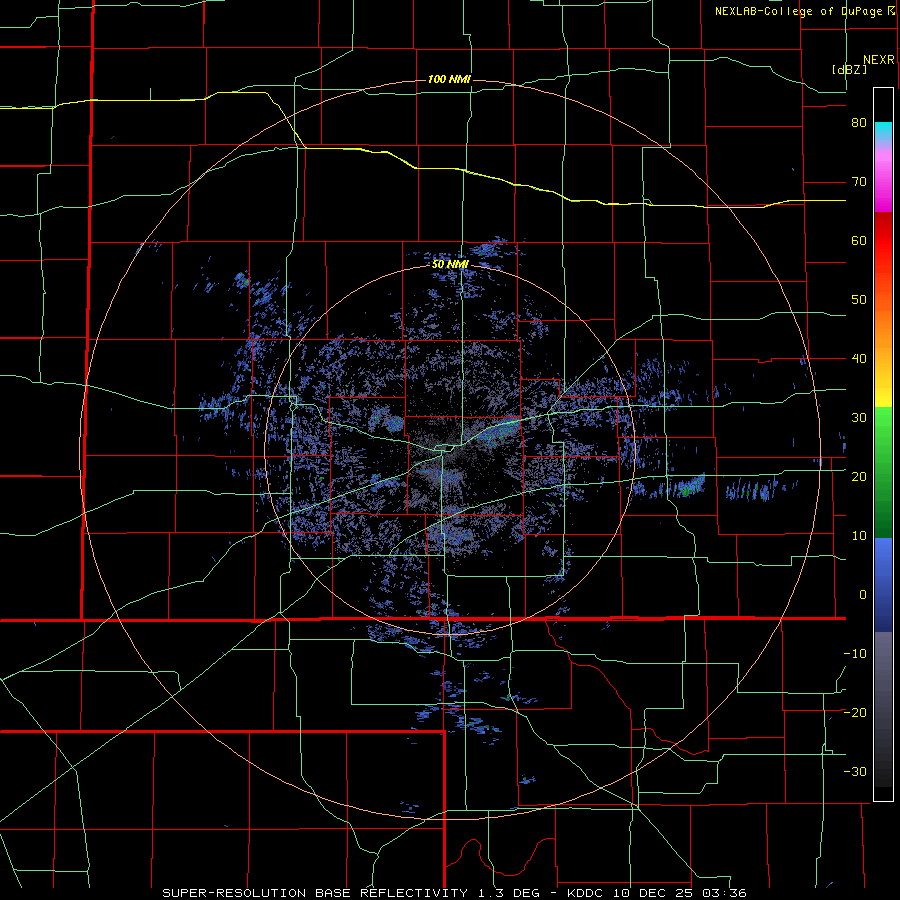Click the NEXR label above color scale
The image size is (900, 900).
(x=879, y=60)
